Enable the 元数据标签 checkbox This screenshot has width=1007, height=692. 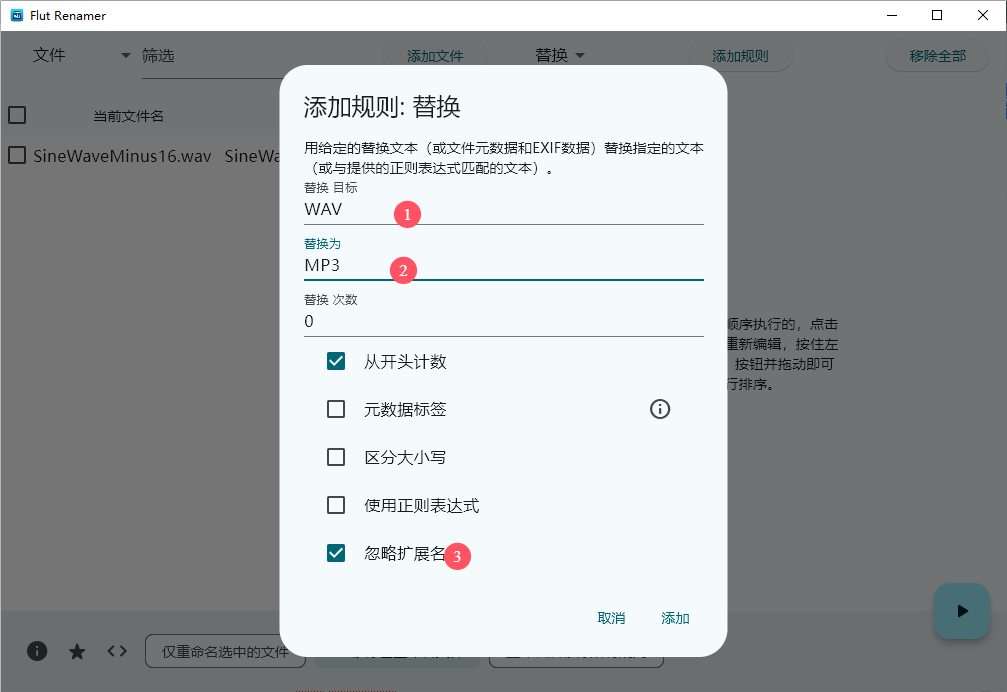pyautogui.click(x=336, y=409)
